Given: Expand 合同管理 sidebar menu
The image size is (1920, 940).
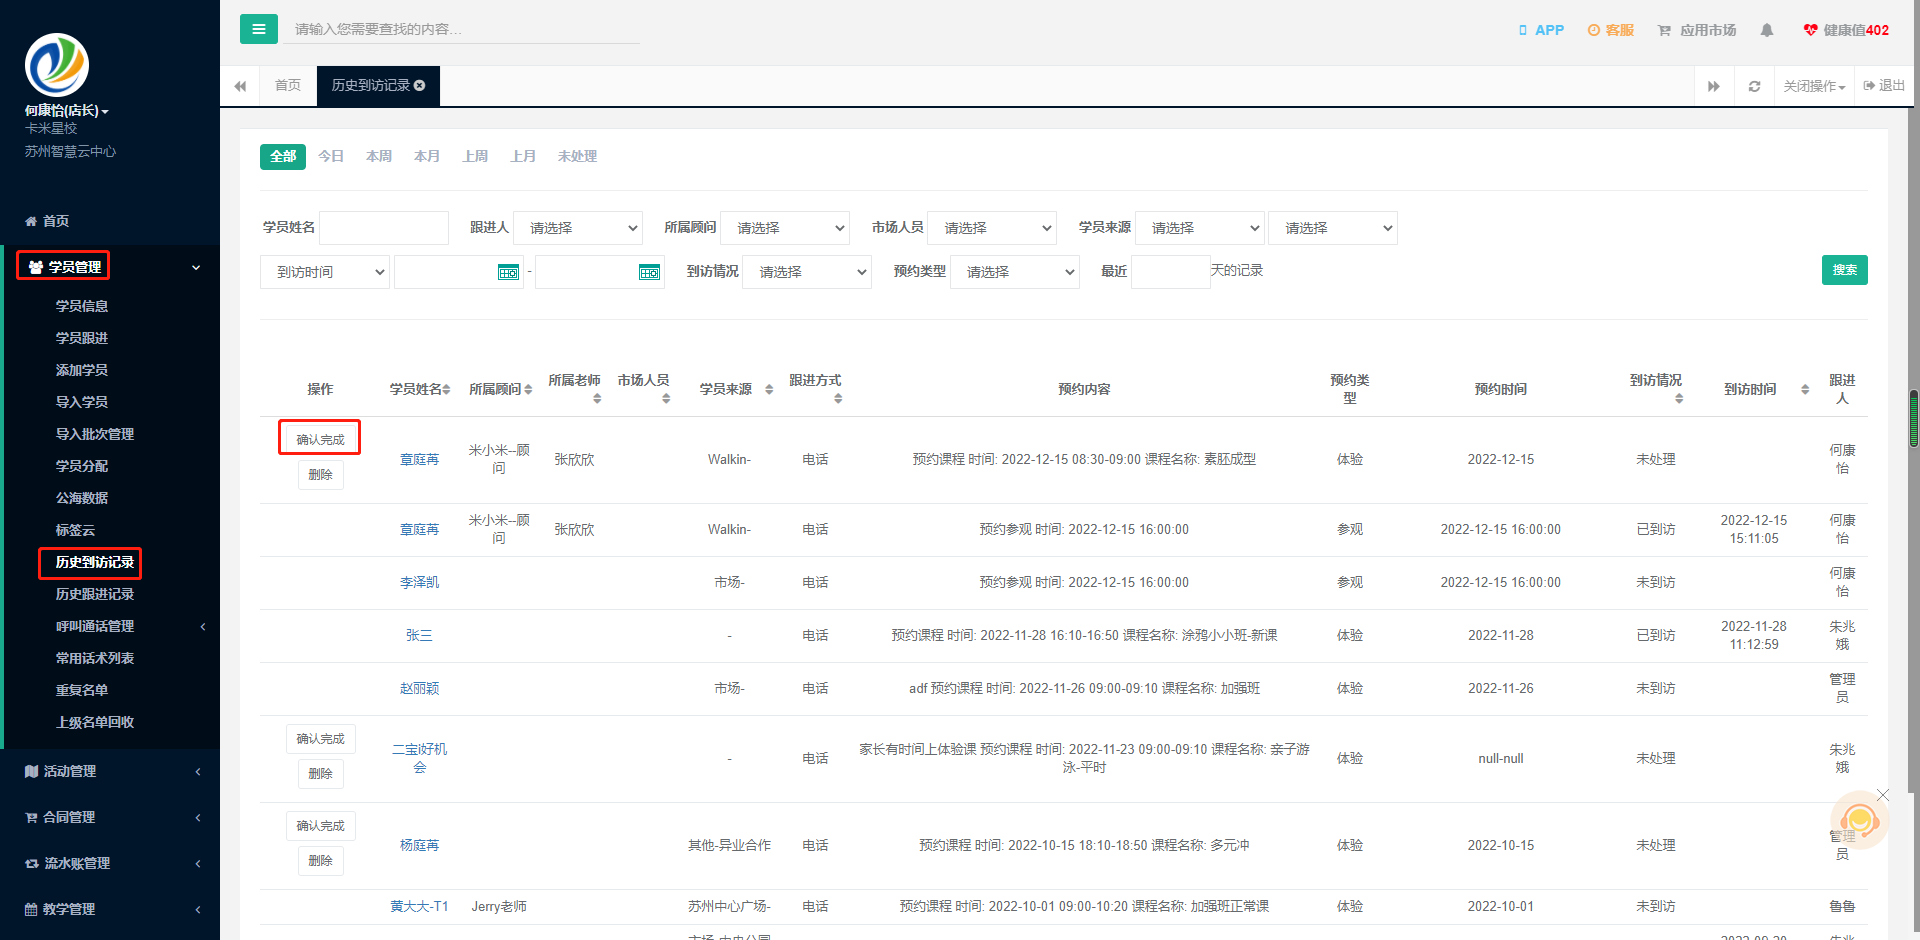Looking at the screenshot, I should (x=110, y=817).
